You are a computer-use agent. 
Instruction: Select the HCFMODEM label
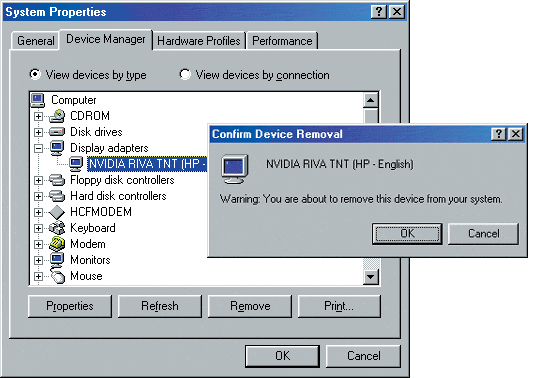pyautogui.click(x=101, y=212)
